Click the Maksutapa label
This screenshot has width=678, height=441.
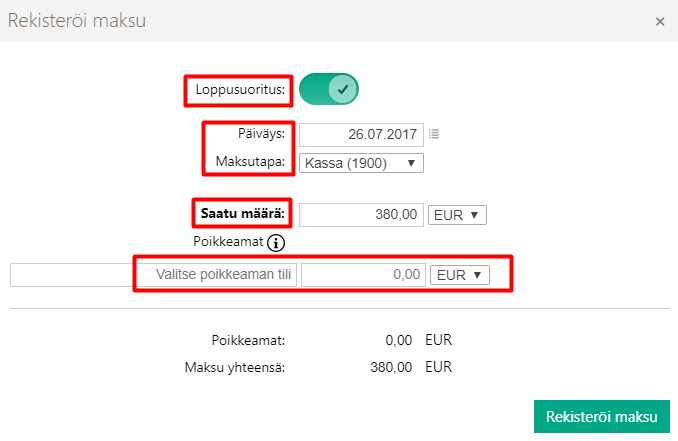point(250,161)
